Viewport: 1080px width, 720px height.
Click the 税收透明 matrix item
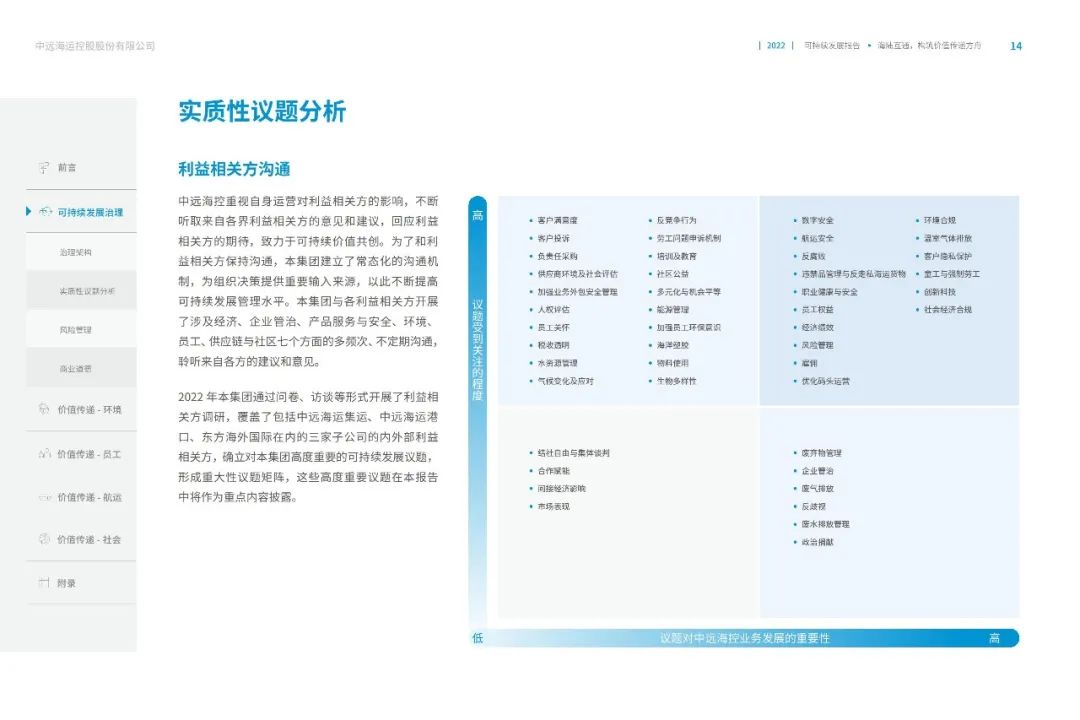(553, 345)
